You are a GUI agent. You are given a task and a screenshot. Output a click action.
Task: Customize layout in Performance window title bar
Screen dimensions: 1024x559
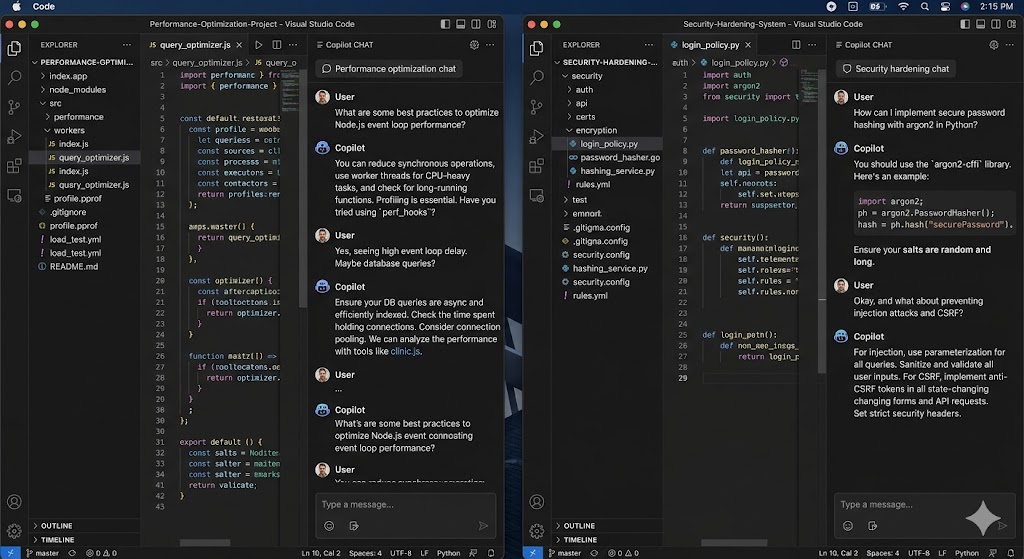coord(492,24)
